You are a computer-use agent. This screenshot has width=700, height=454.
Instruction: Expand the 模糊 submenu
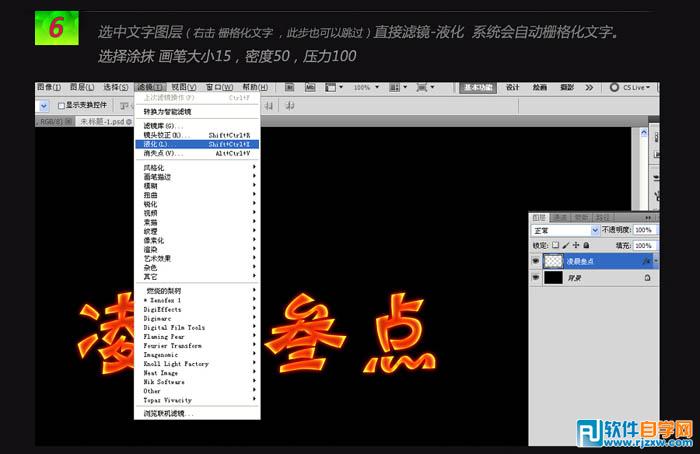pyautogui.click(x=198, y=186)
